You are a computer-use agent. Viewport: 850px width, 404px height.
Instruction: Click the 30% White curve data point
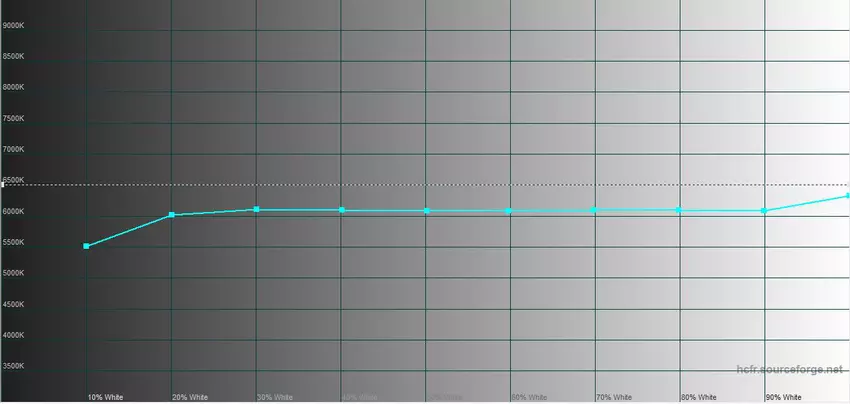257,209
